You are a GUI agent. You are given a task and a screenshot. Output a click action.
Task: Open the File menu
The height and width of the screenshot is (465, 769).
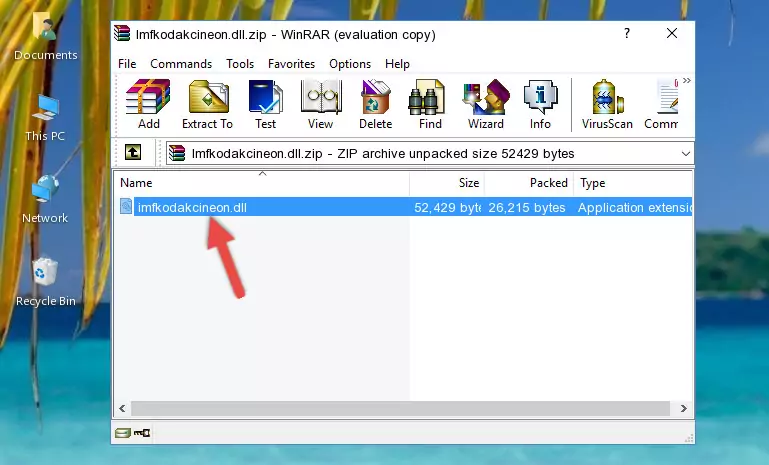tap(127, 64)
